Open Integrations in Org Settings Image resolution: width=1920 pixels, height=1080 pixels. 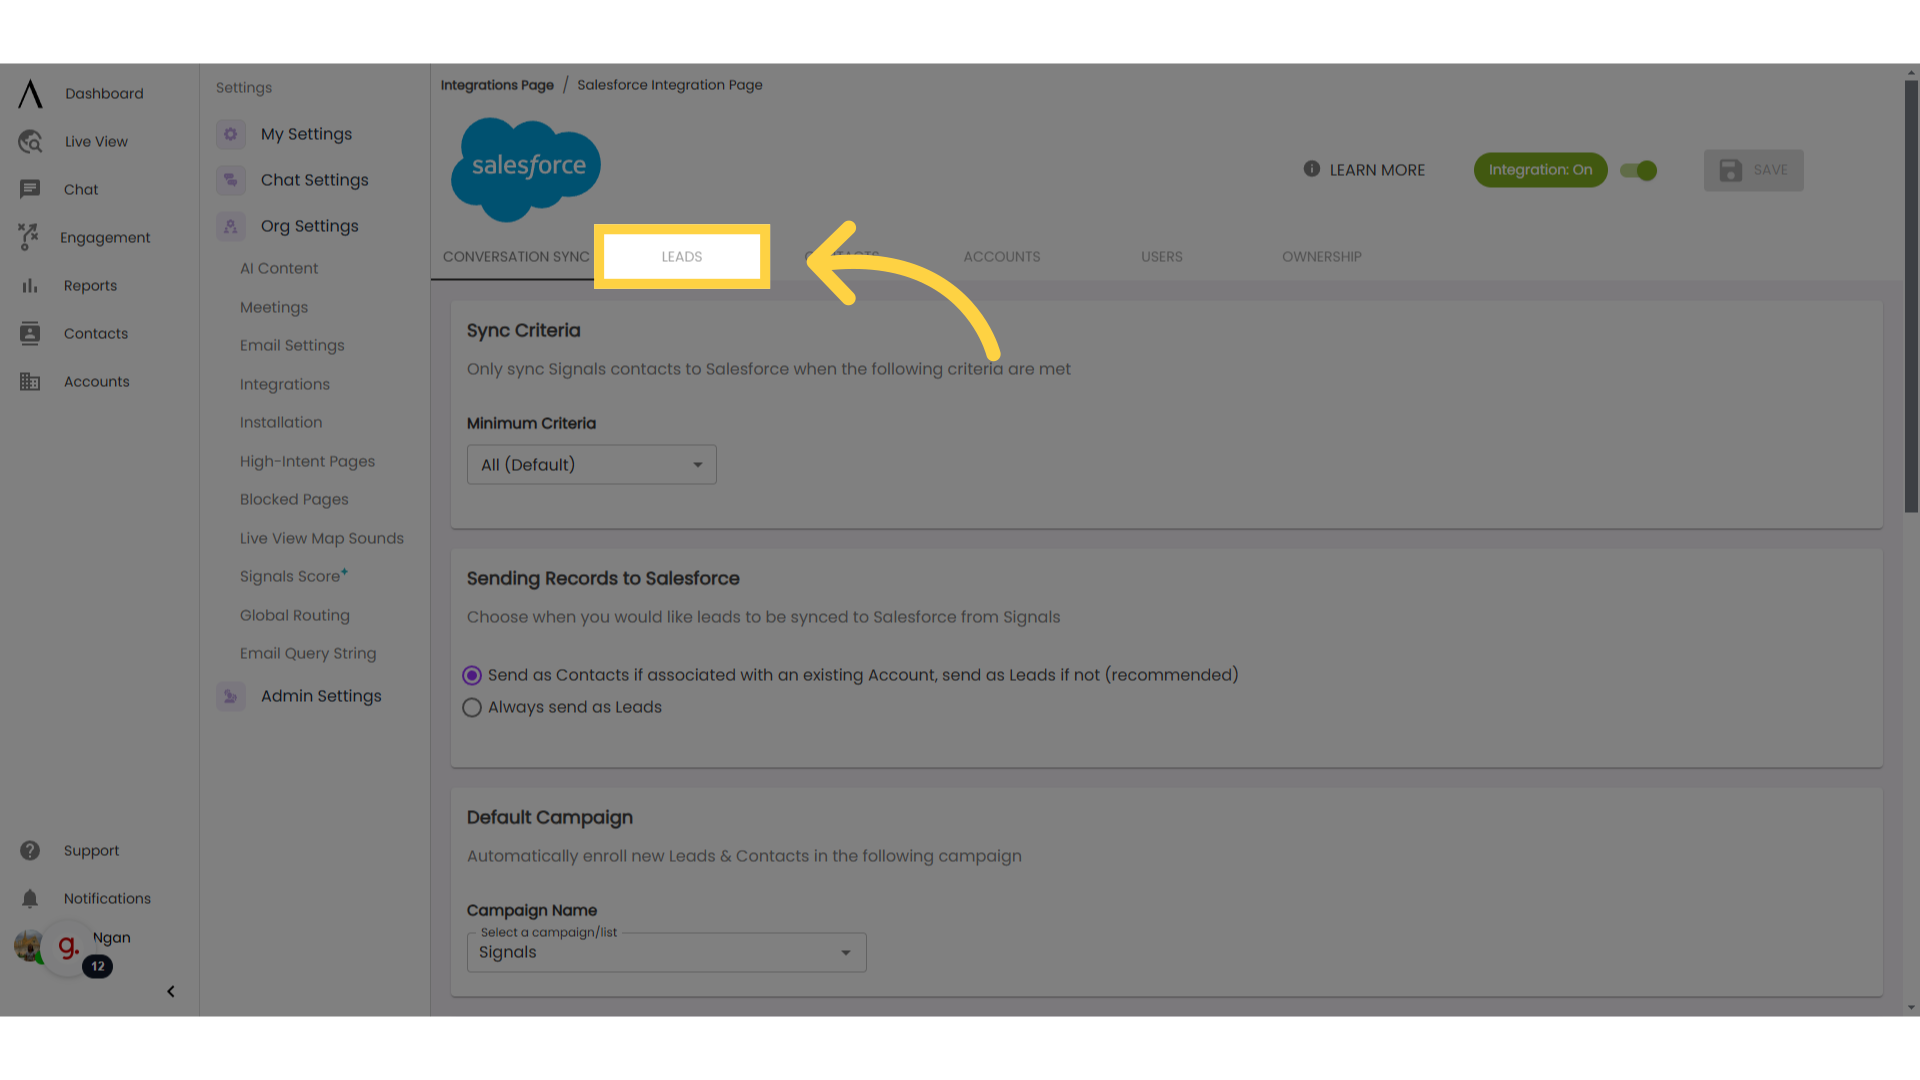tap(285, 384)
